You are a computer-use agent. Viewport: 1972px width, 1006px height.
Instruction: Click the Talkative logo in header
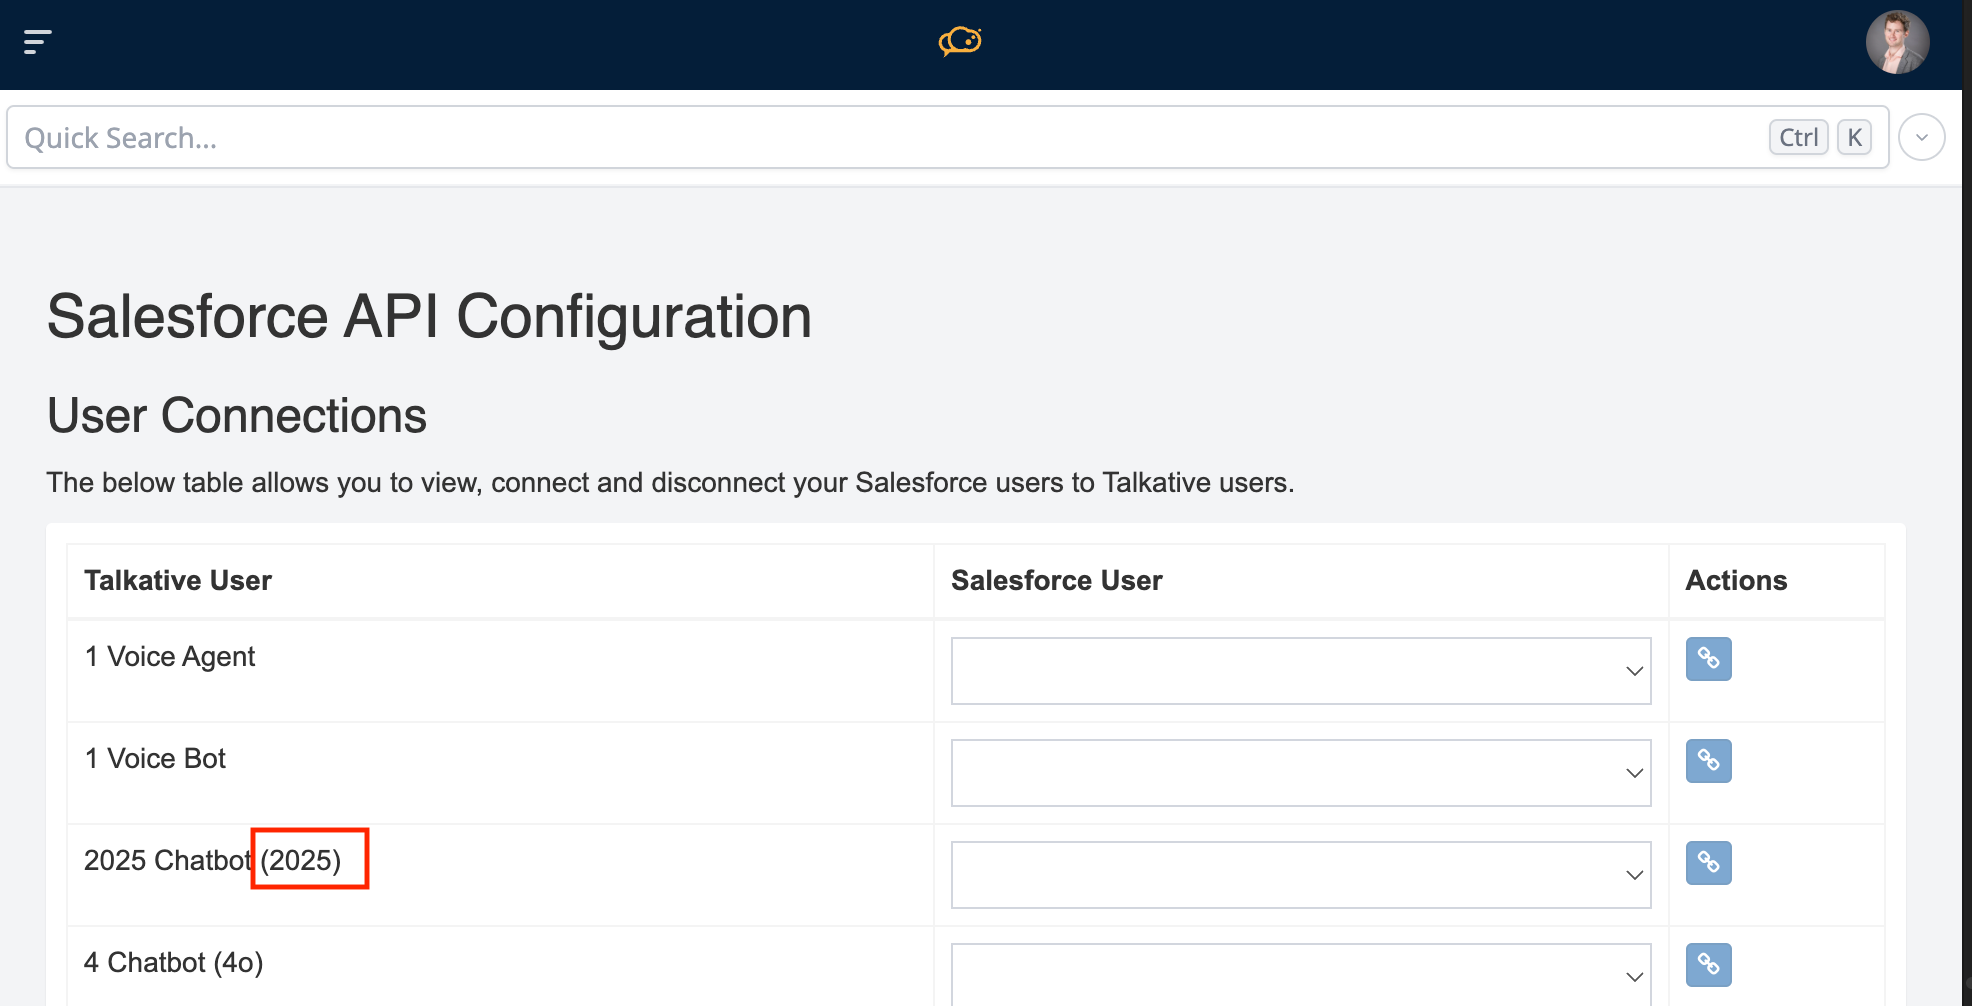pyautogui.click(x=960, y=41)
